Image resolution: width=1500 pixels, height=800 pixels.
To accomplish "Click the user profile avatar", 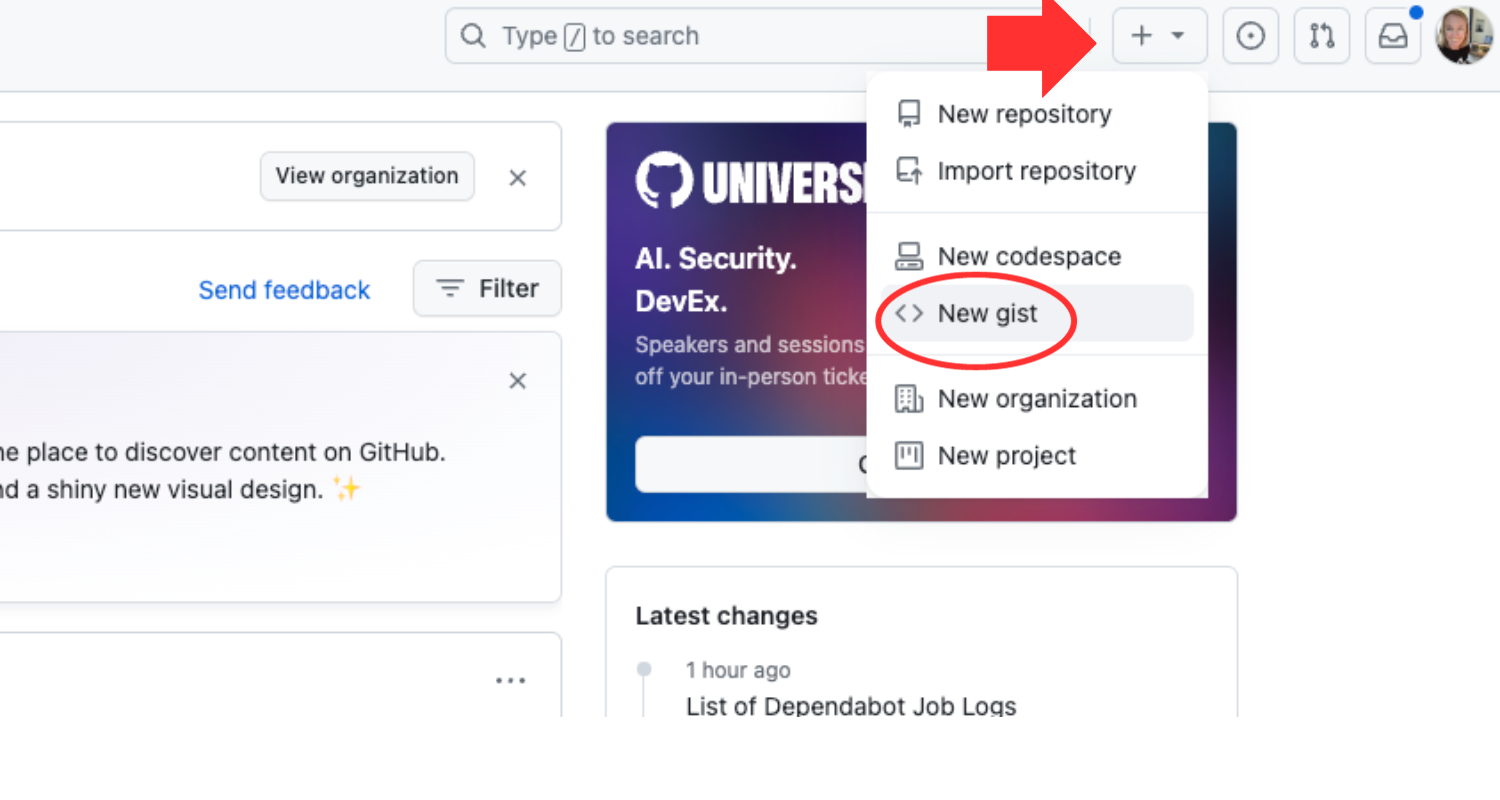I will click(1464, 36).
